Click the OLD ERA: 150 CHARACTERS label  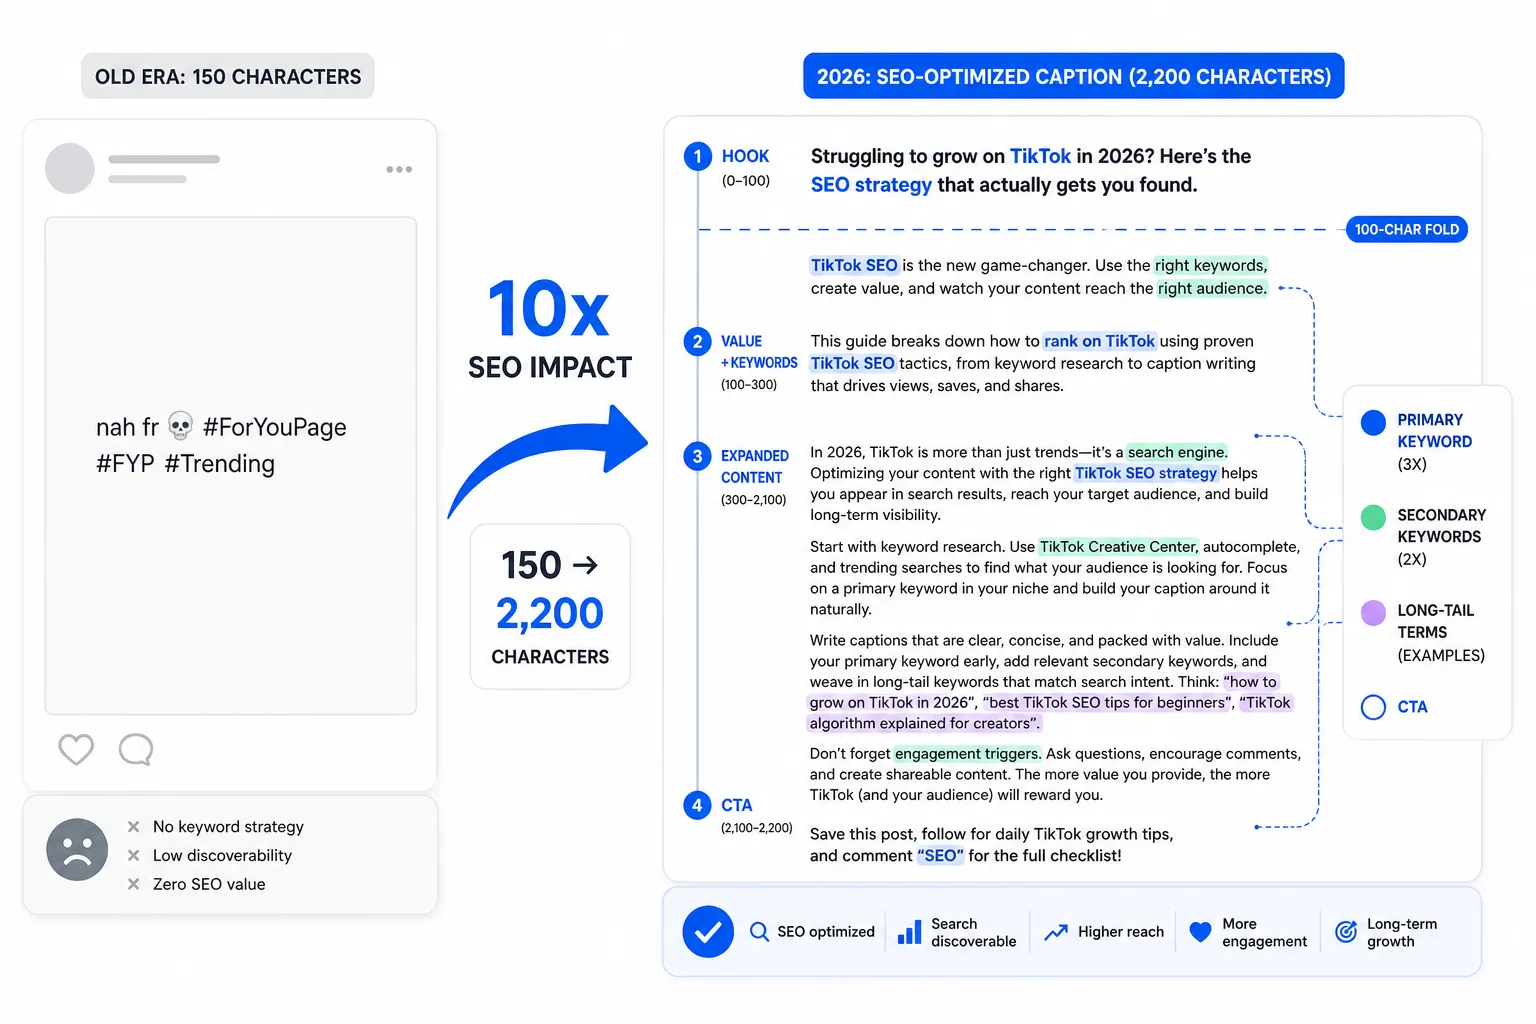pos(228,76)
